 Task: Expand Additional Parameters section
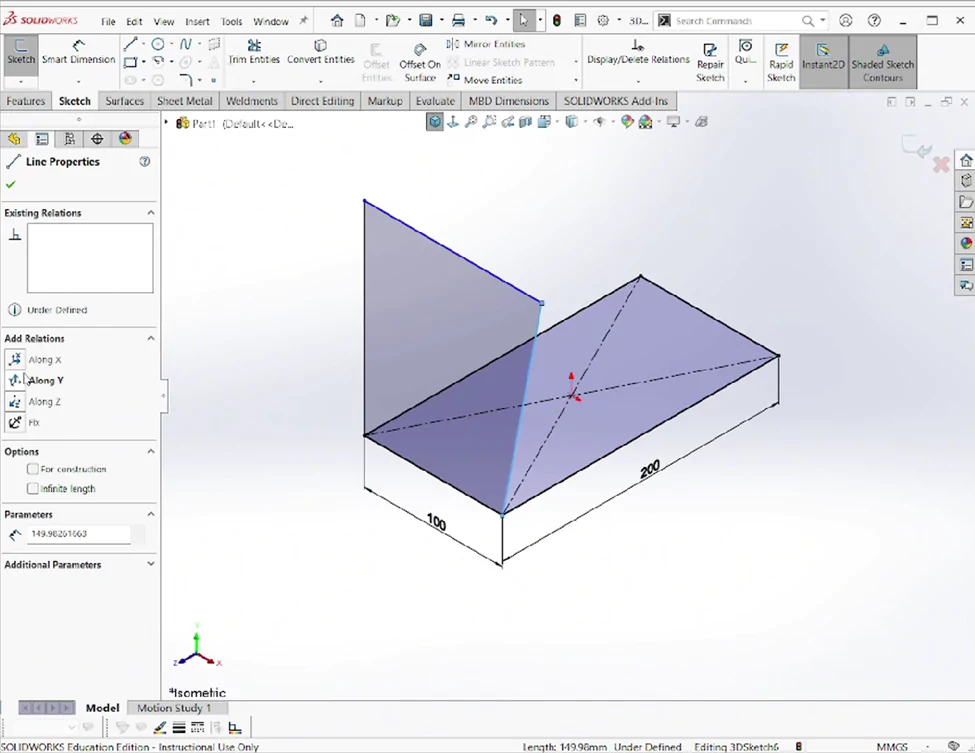tap(150, 564)
